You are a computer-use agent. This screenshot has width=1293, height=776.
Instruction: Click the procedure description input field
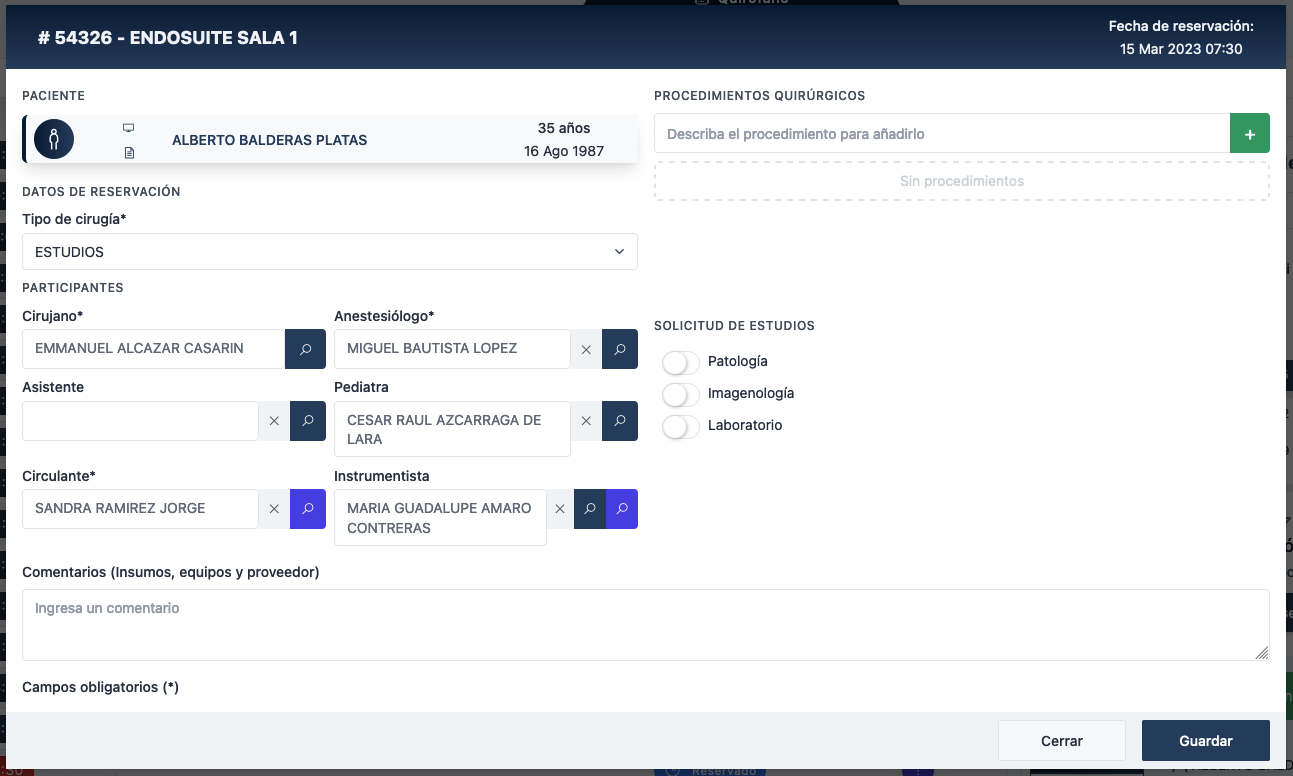coord(941,134)
